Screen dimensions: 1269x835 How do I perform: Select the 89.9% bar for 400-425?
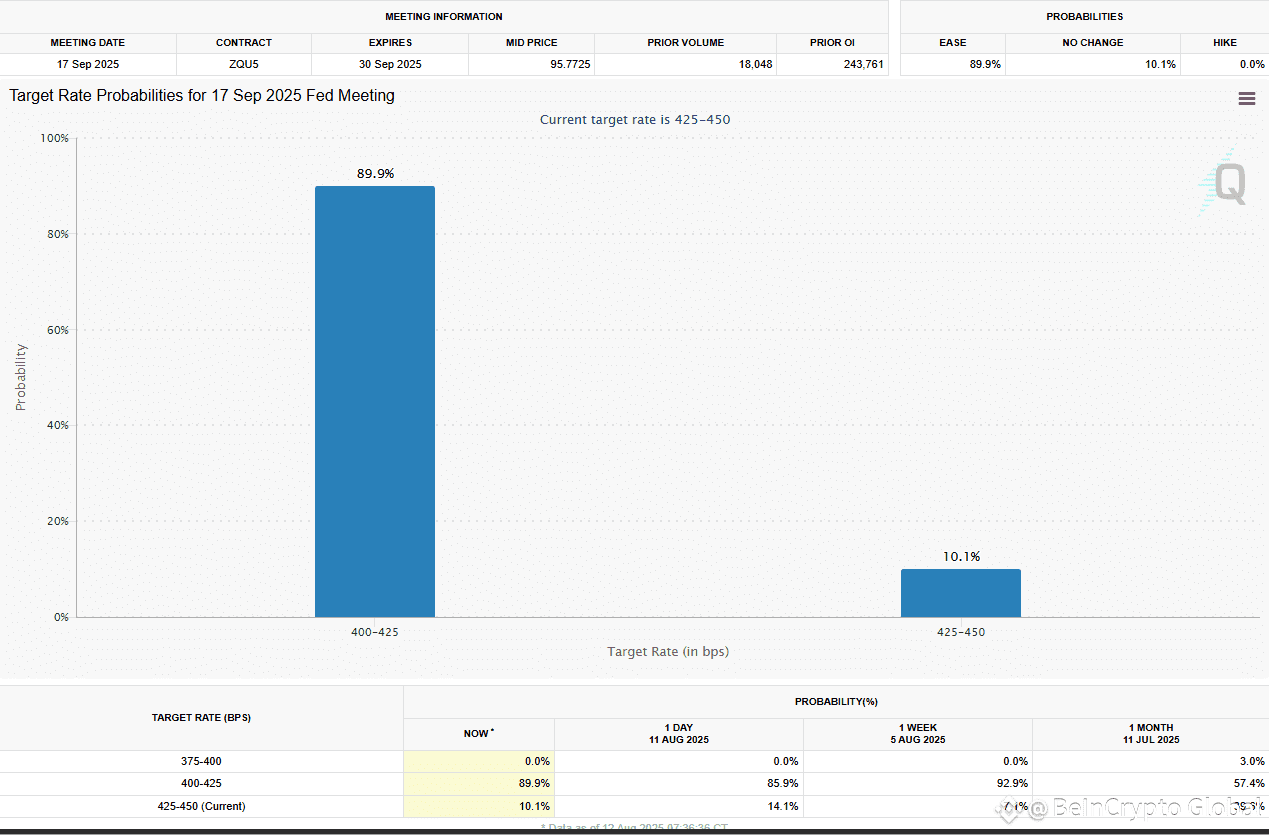coord(375,401)
